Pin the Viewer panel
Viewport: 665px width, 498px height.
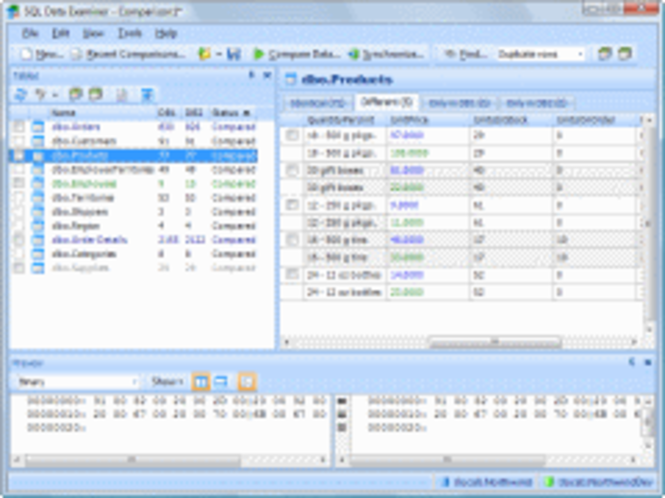(x=632, y=362)
